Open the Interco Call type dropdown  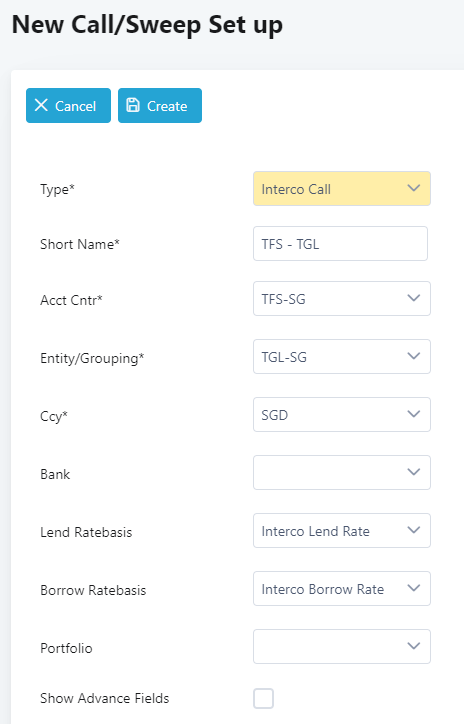pos(342,189)
